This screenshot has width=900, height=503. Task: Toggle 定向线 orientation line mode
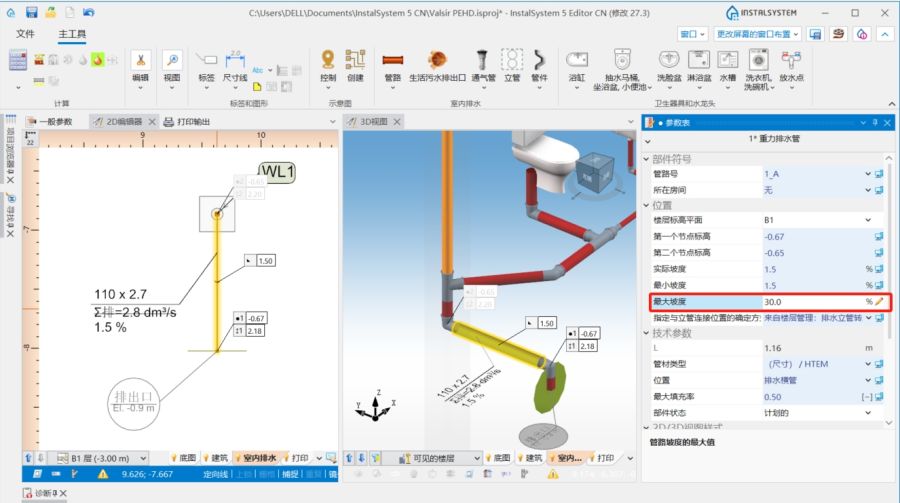[x=216, y=474]
